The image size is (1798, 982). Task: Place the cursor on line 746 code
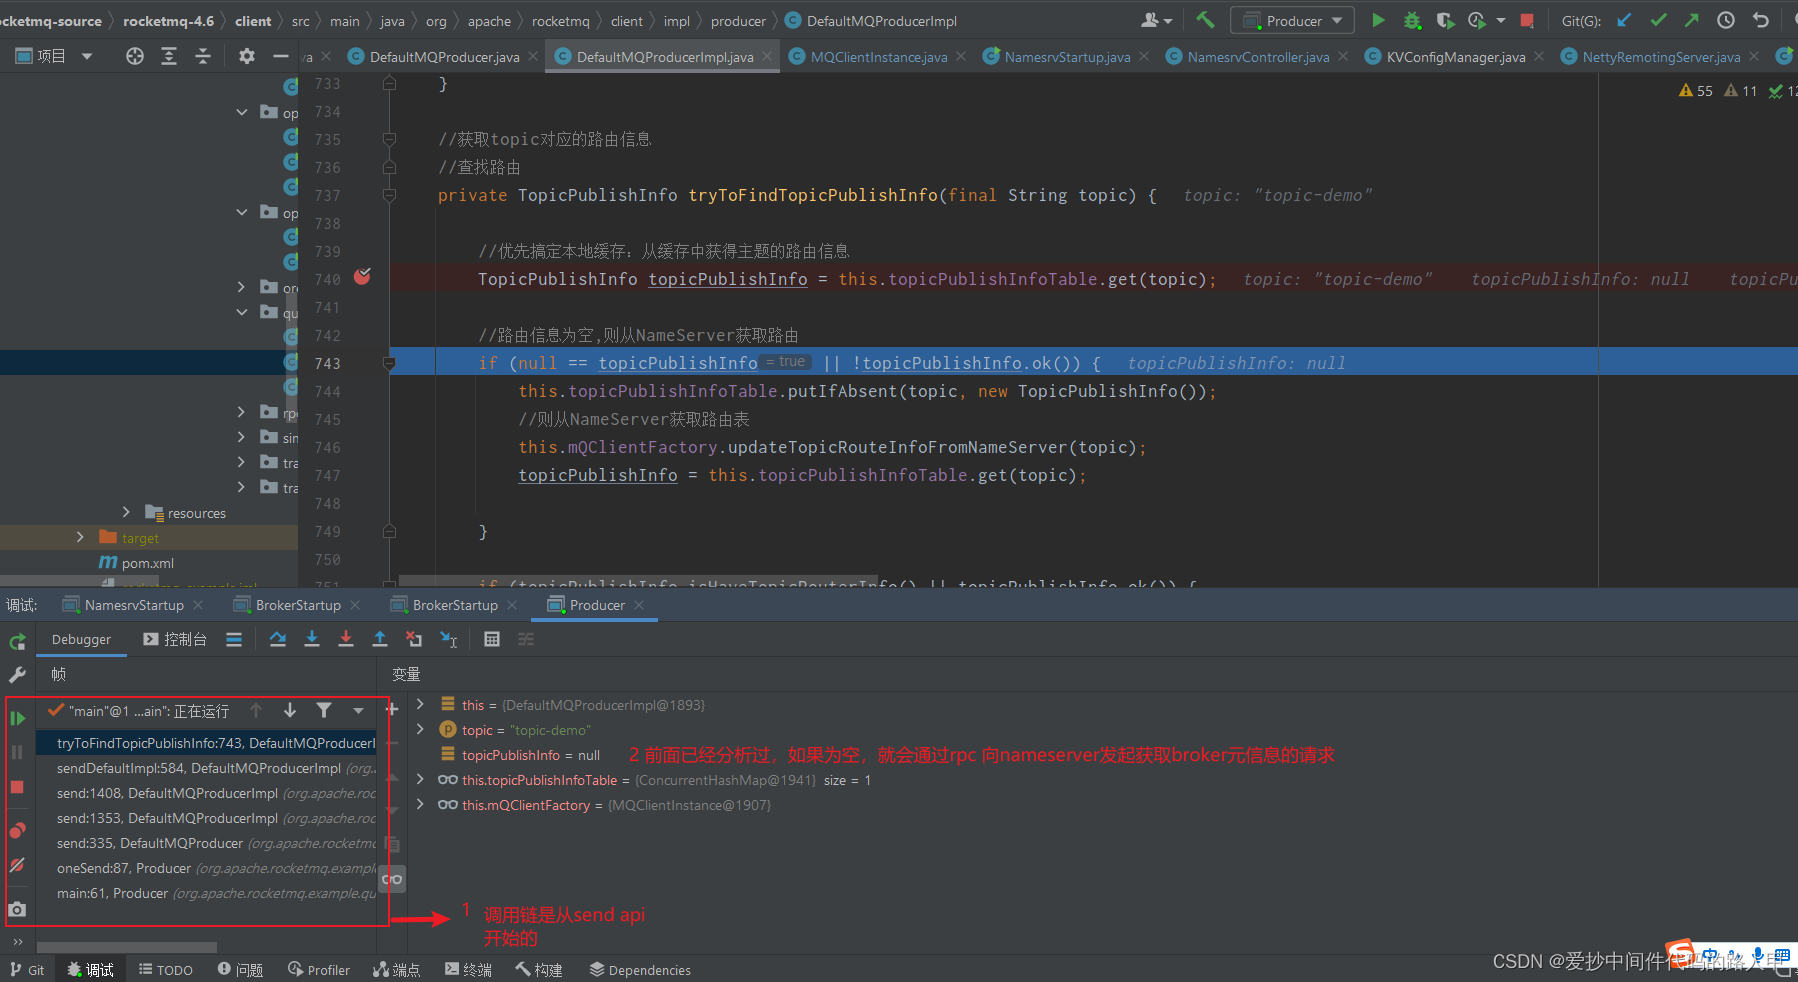point(833,447)
